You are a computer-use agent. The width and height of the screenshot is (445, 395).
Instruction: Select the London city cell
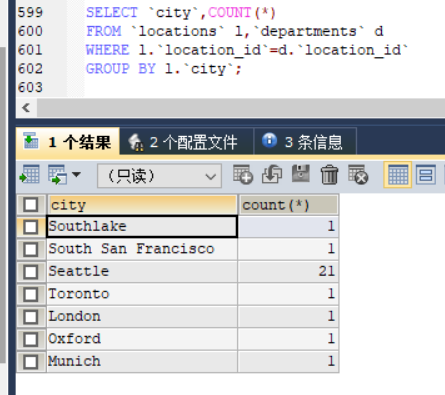pos(142,316)
